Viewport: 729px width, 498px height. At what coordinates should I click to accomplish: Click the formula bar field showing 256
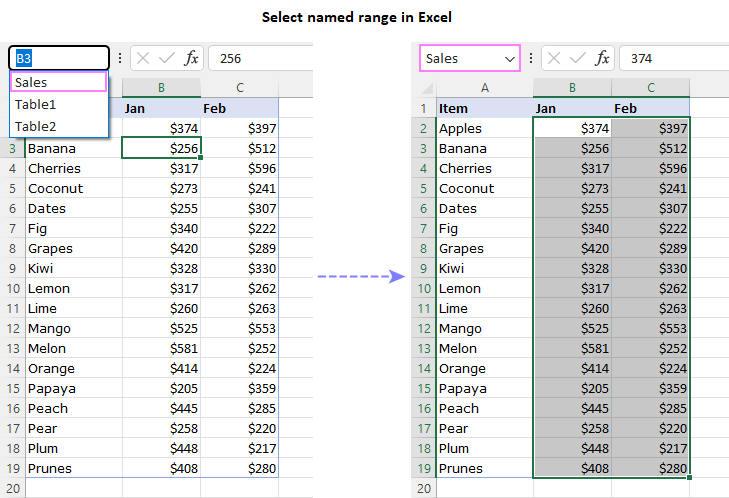(260, 58)
